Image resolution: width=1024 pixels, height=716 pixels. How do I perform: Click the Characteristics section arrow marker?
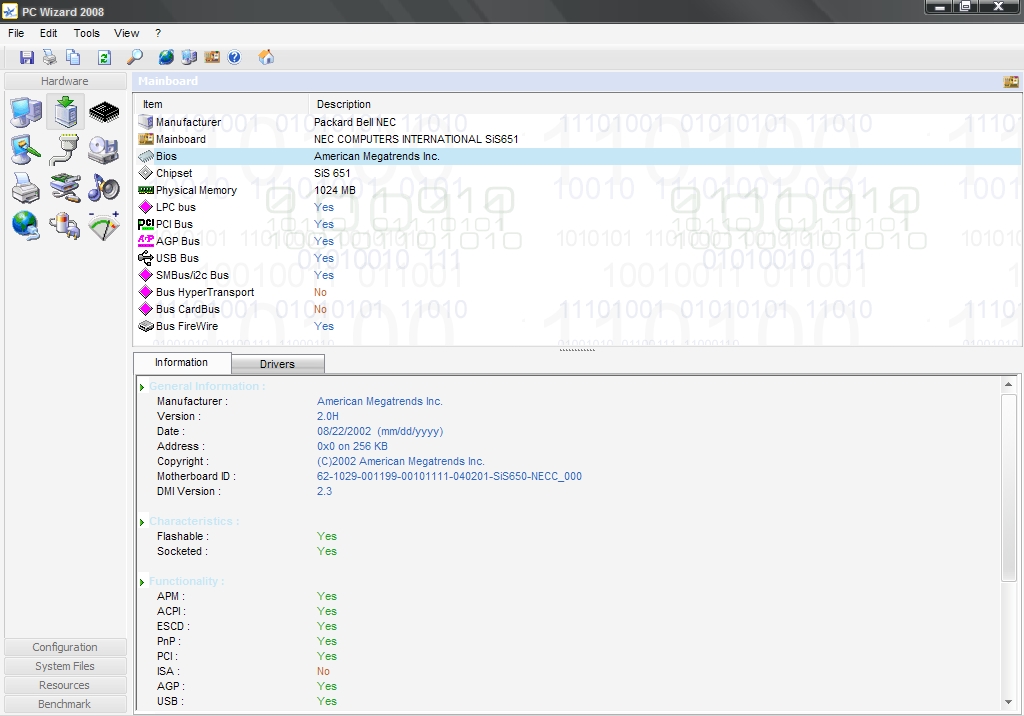coord(142,522)
